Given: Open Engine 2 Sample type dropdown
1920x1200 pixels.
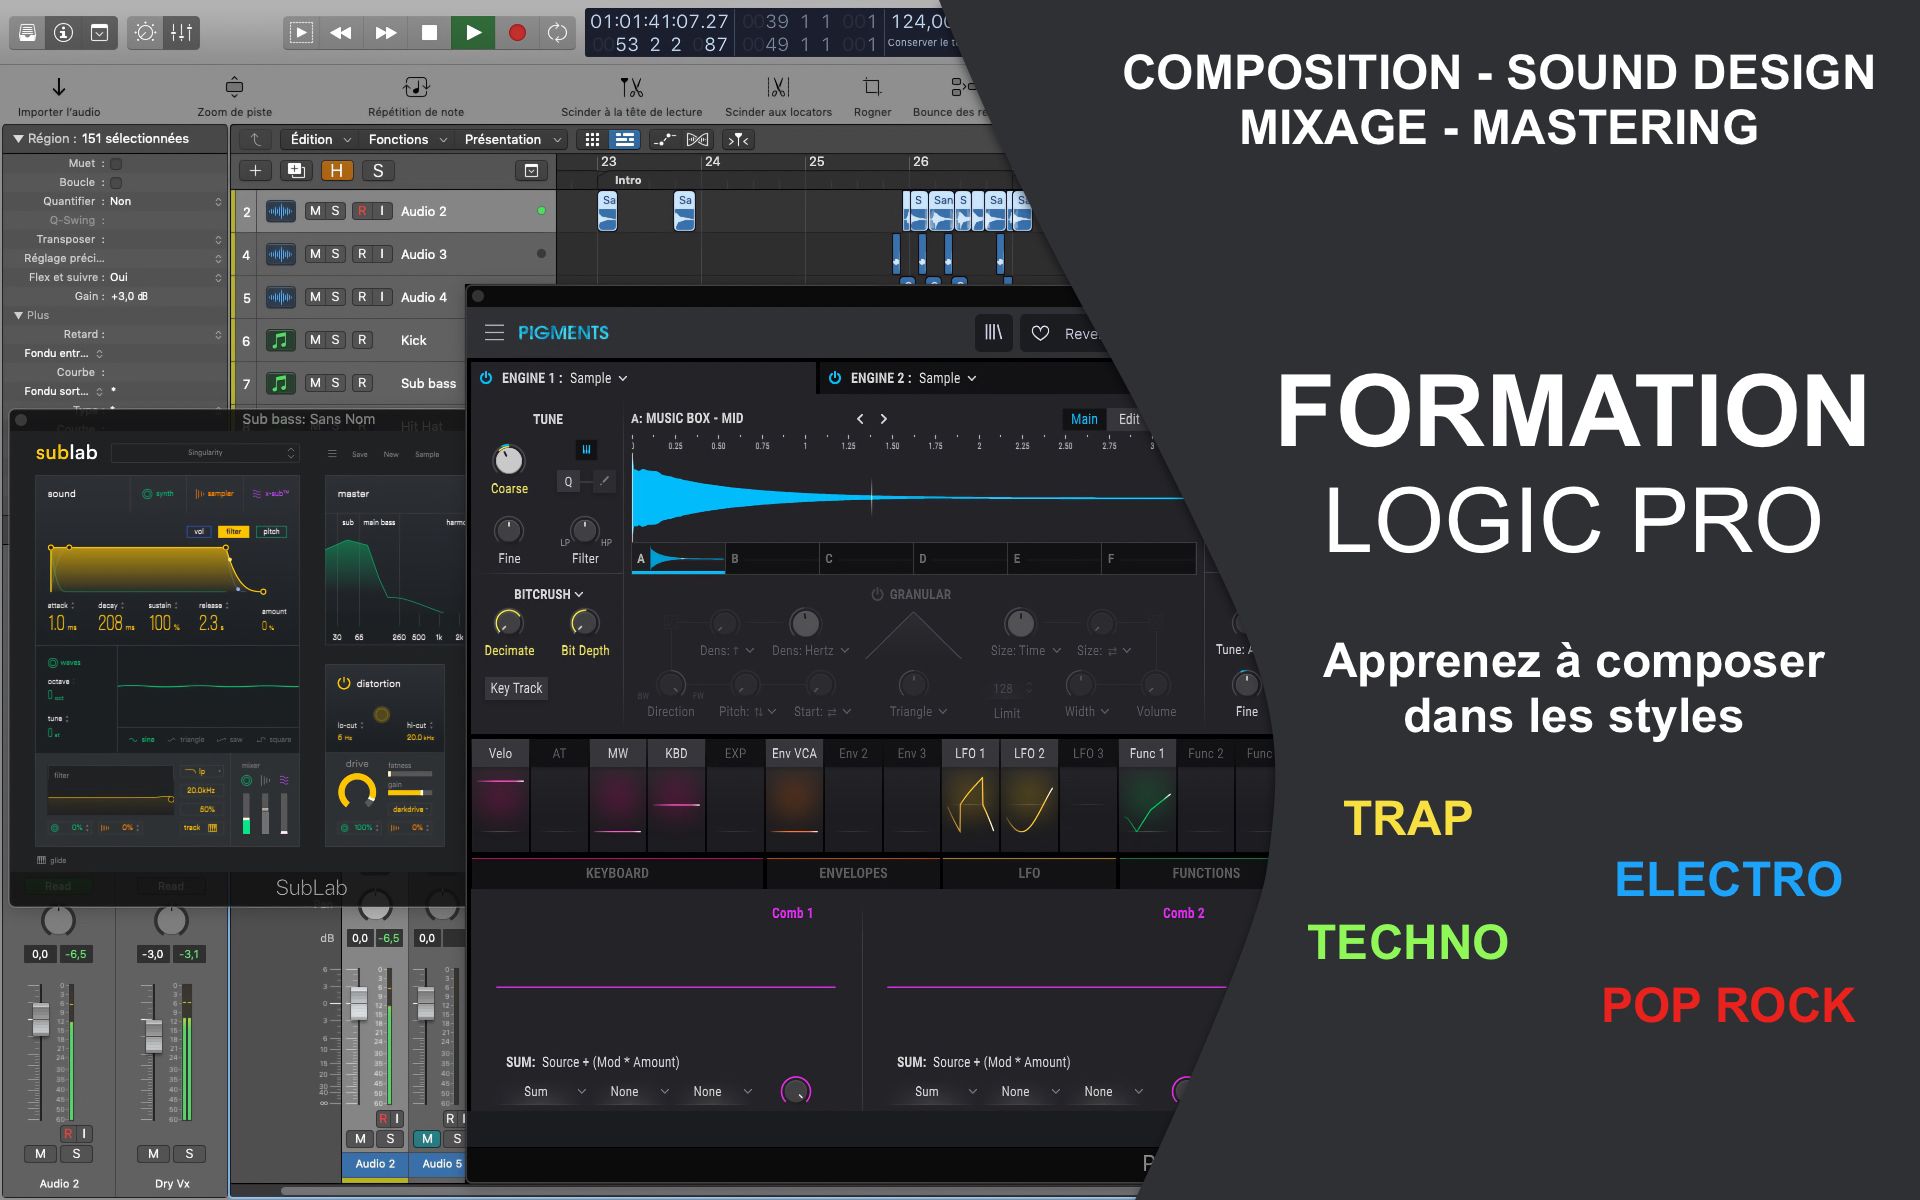Looking at the screenshot, I should coord(947,378).
